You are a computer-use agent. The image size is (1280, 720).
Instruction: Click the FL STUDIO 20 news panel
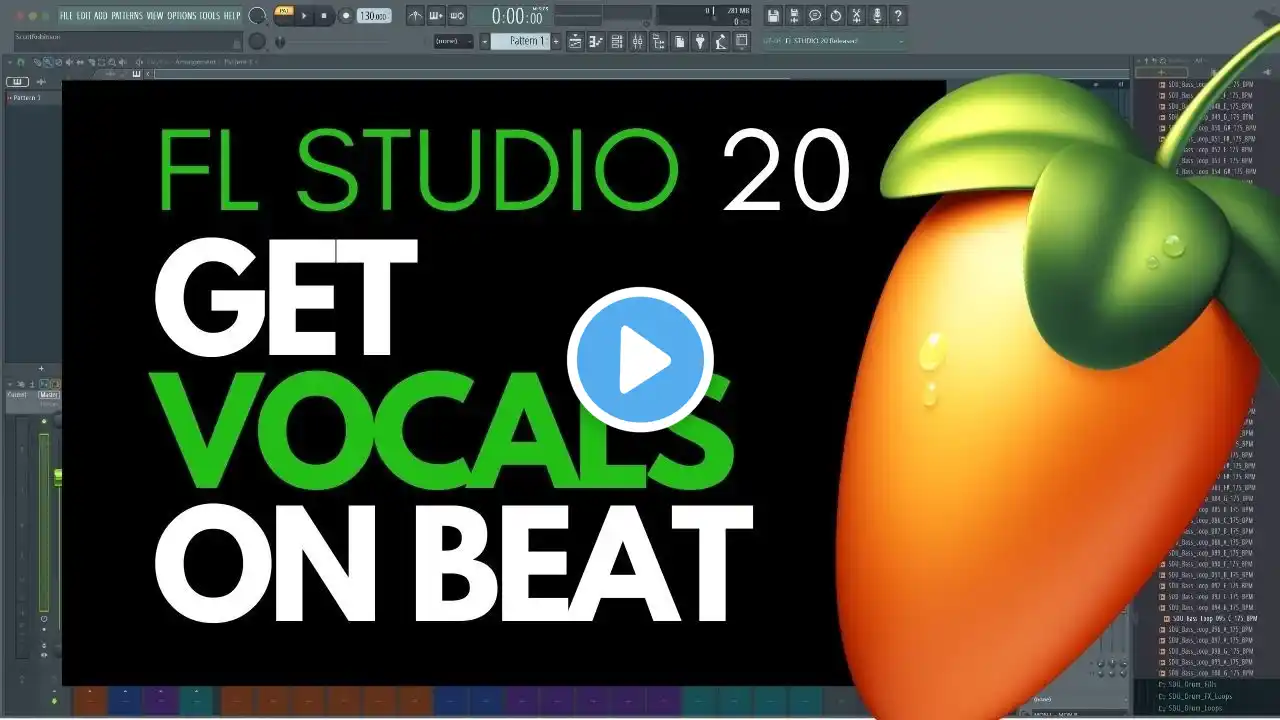click(834, 41)
